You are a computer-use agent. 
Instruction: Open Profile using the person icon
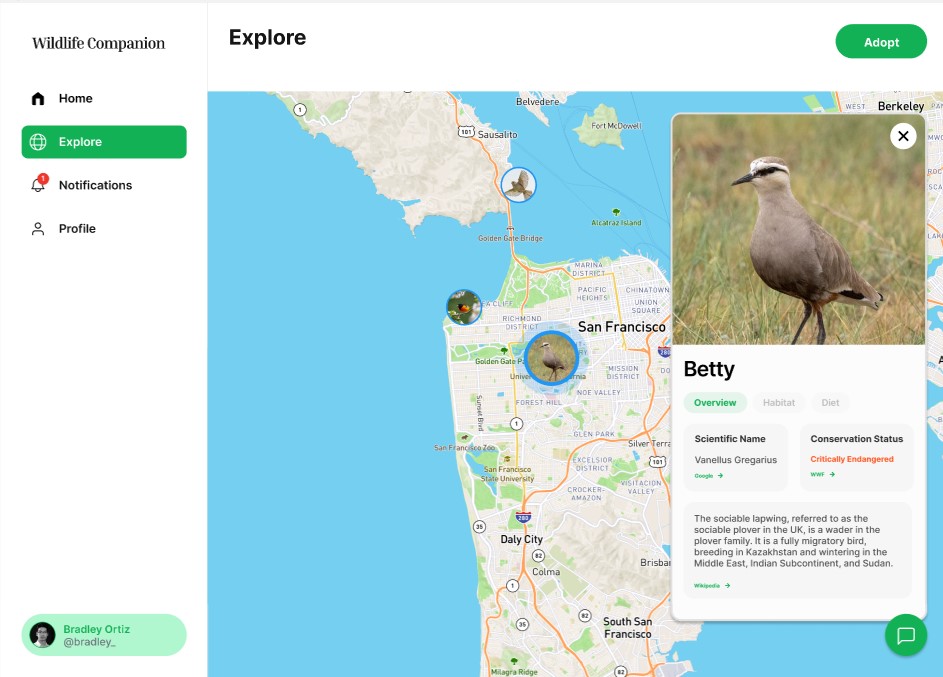pos(38,228)
